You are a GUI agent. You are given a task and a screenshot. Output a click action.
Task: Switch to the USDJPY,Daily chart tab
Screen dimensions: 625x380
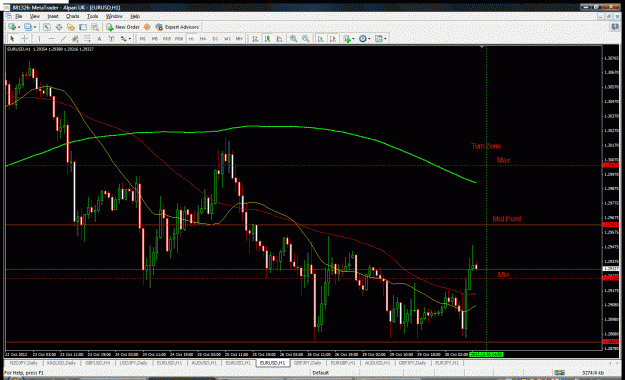pyautogui.click(x=134, y=363)
